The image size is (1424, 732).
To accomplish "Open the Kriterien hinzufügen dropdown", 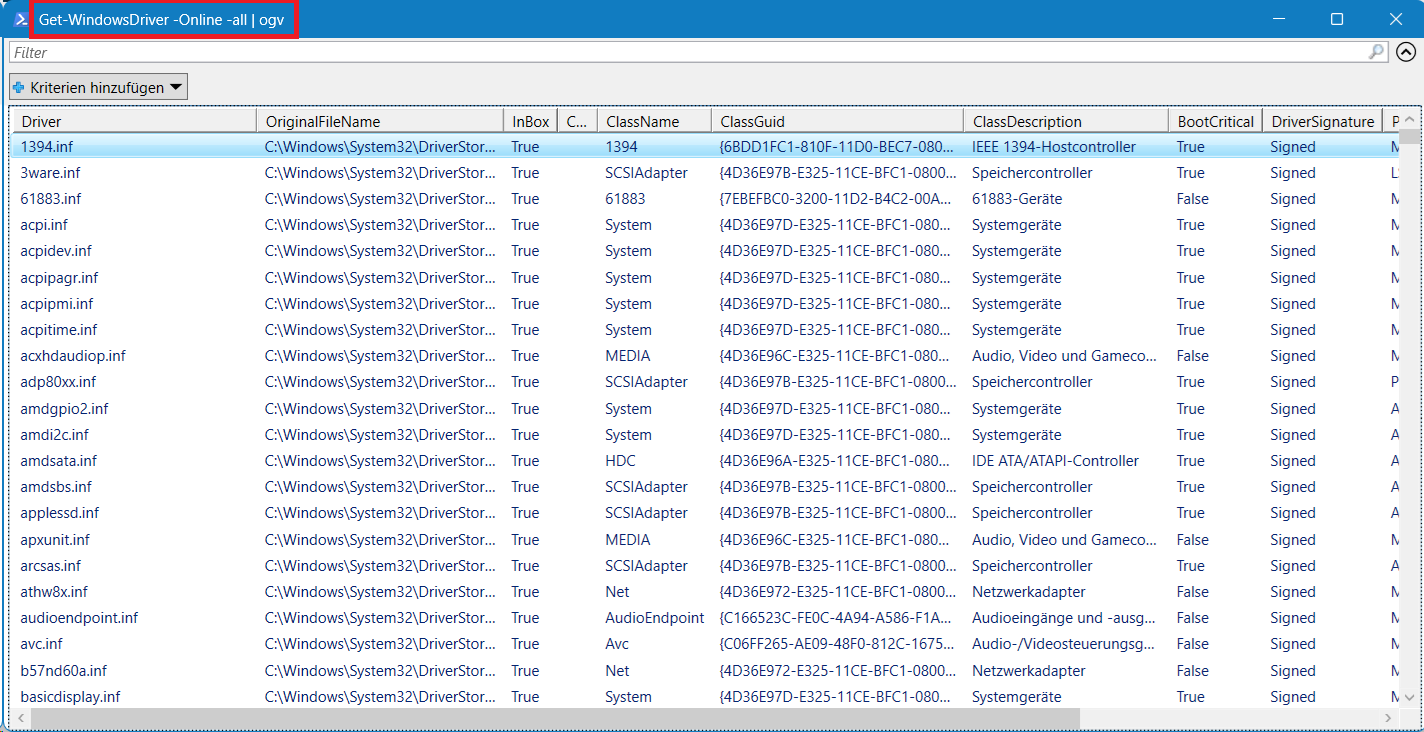I will (98, 87).
